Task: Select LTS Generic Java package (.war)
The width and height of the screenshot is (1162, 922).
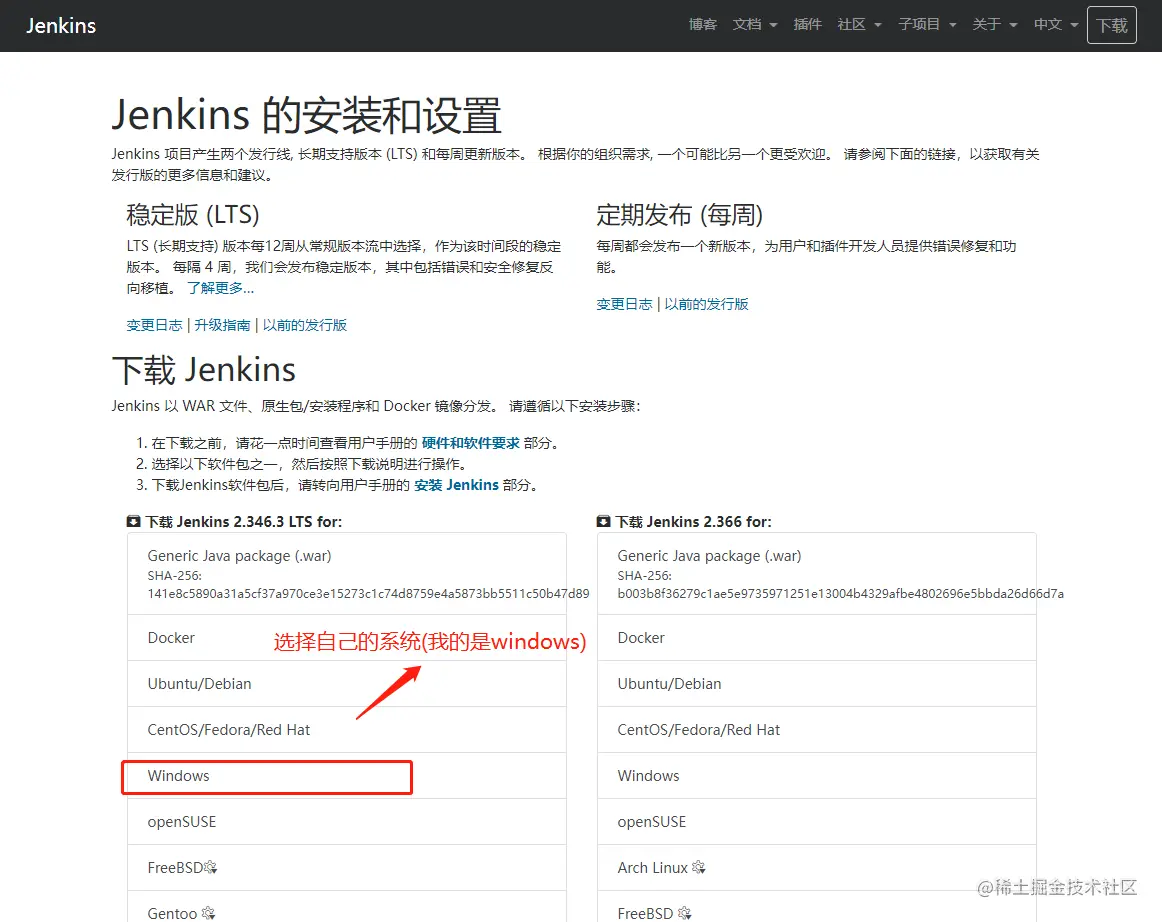Action: tap(347, 573)
